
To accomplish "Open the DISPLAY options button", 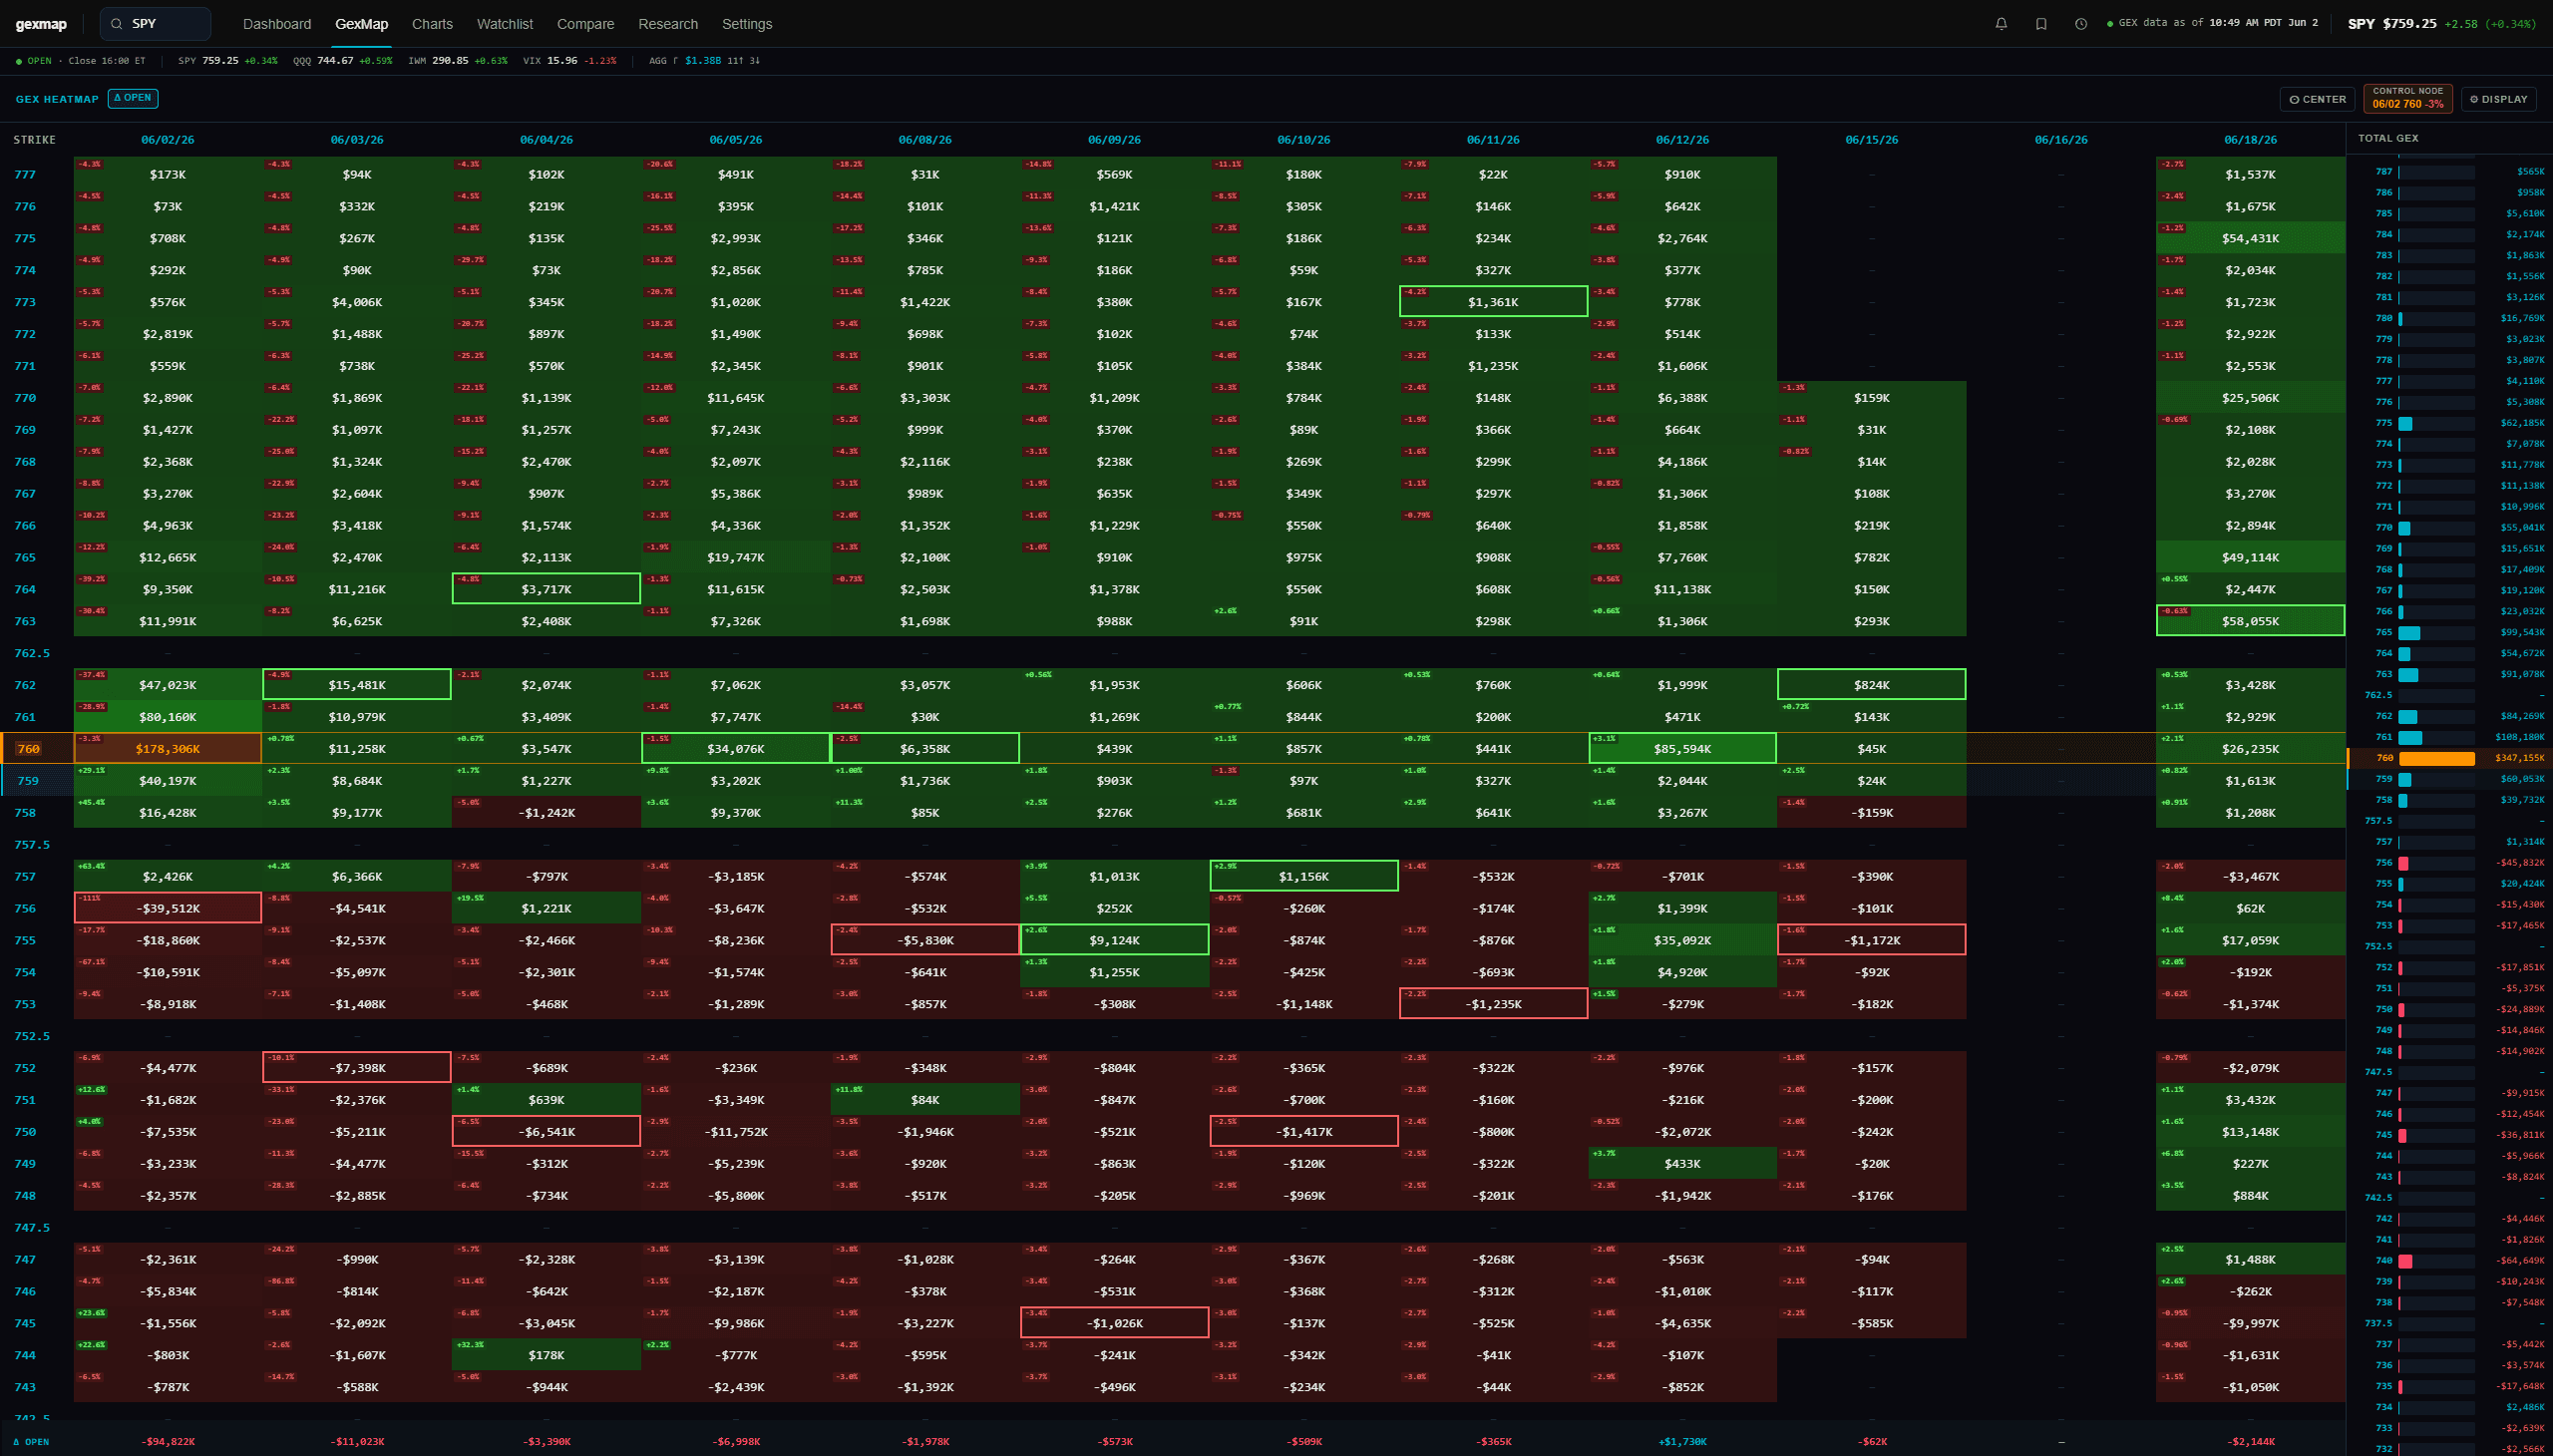I will pos(2499,99).
